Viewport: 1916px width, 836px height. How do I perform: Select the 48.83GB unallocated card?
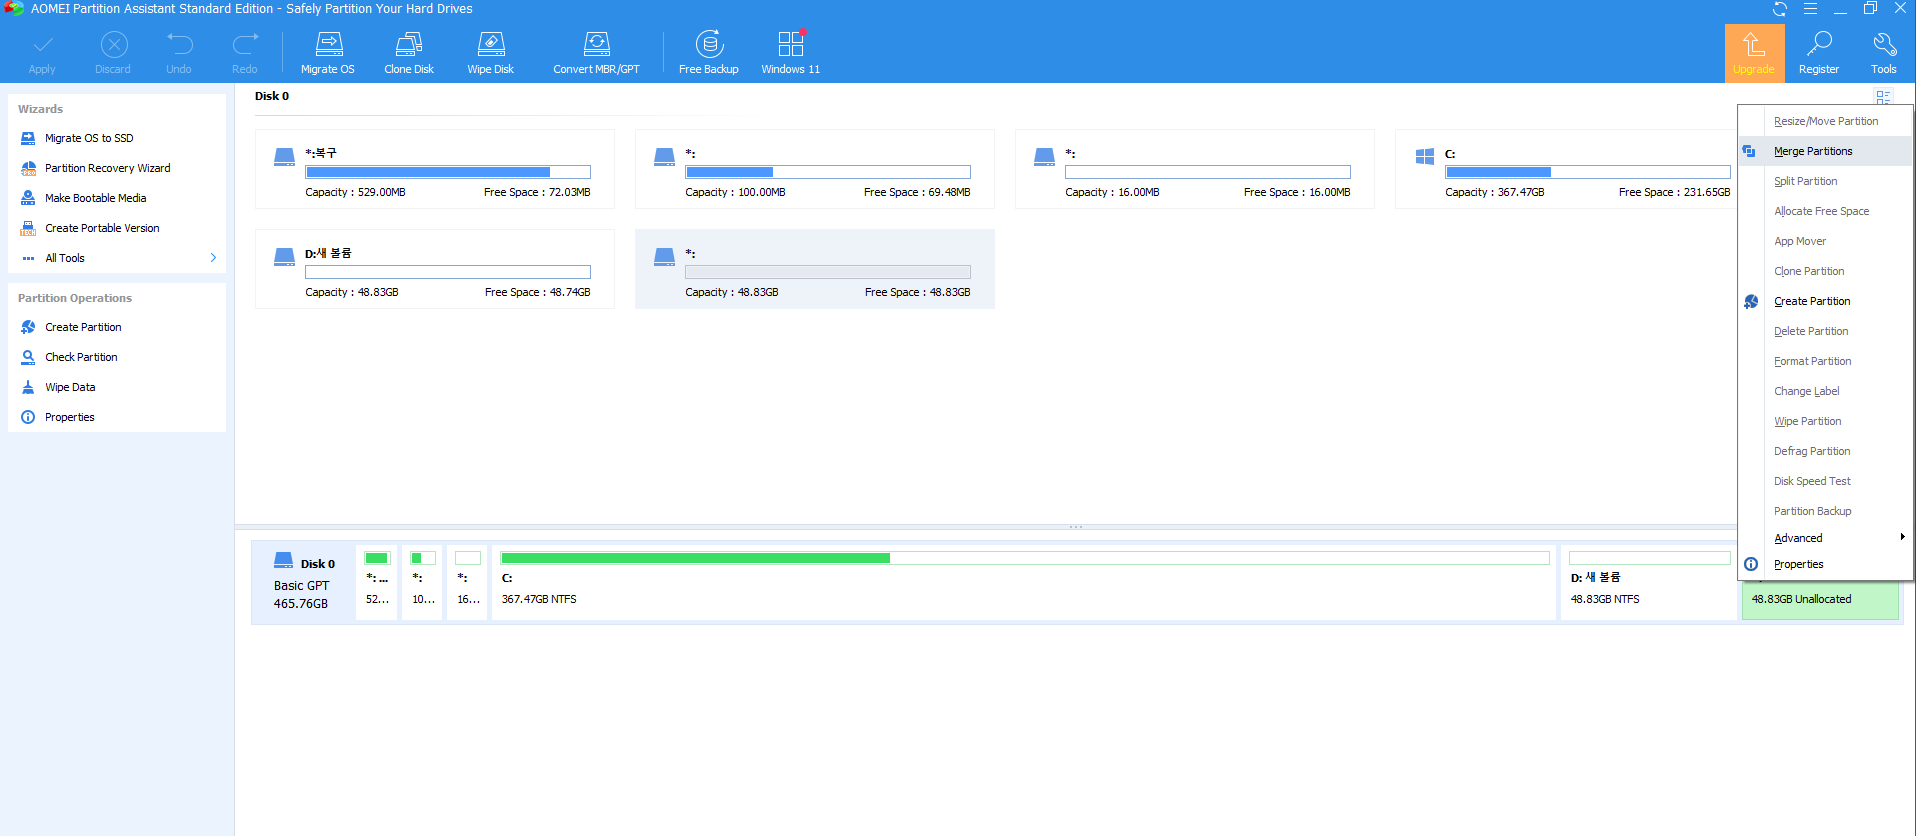[815, 269]
